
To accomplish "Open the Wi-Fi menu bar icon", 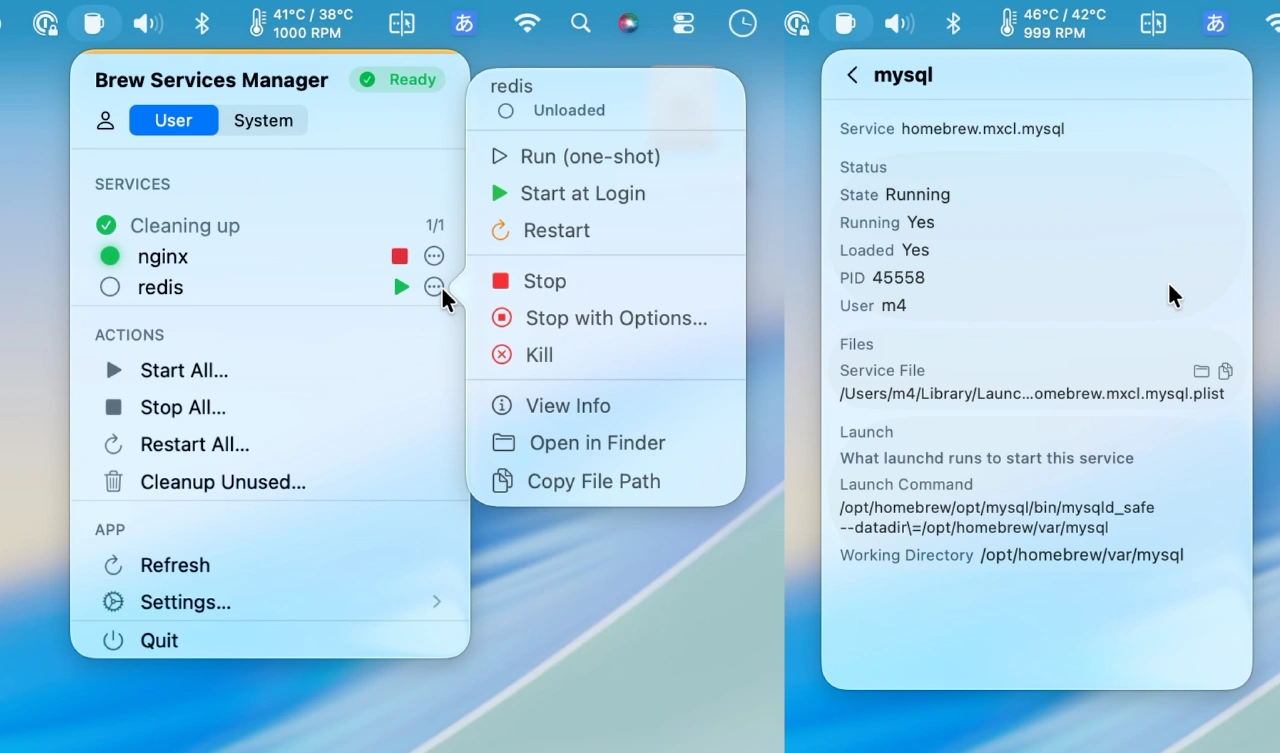I will click(526, 23).
